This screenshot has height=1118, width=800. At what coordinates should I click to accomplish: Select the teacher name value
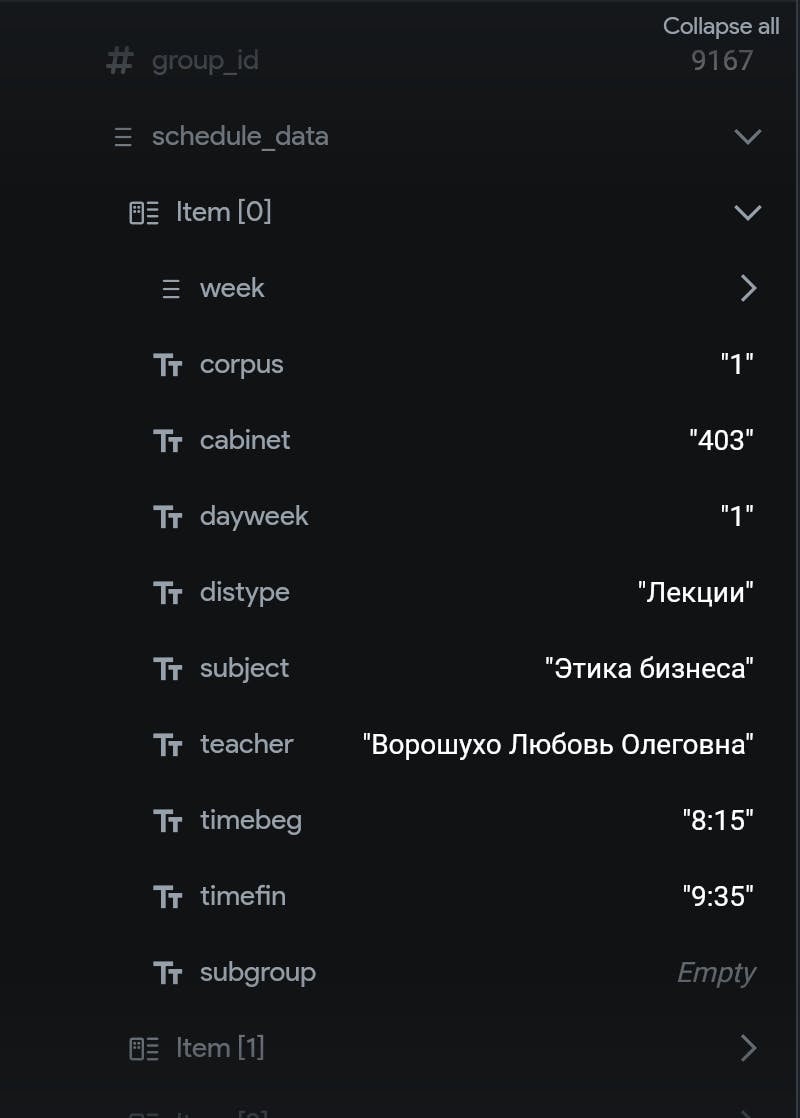(x=558, y=744)
